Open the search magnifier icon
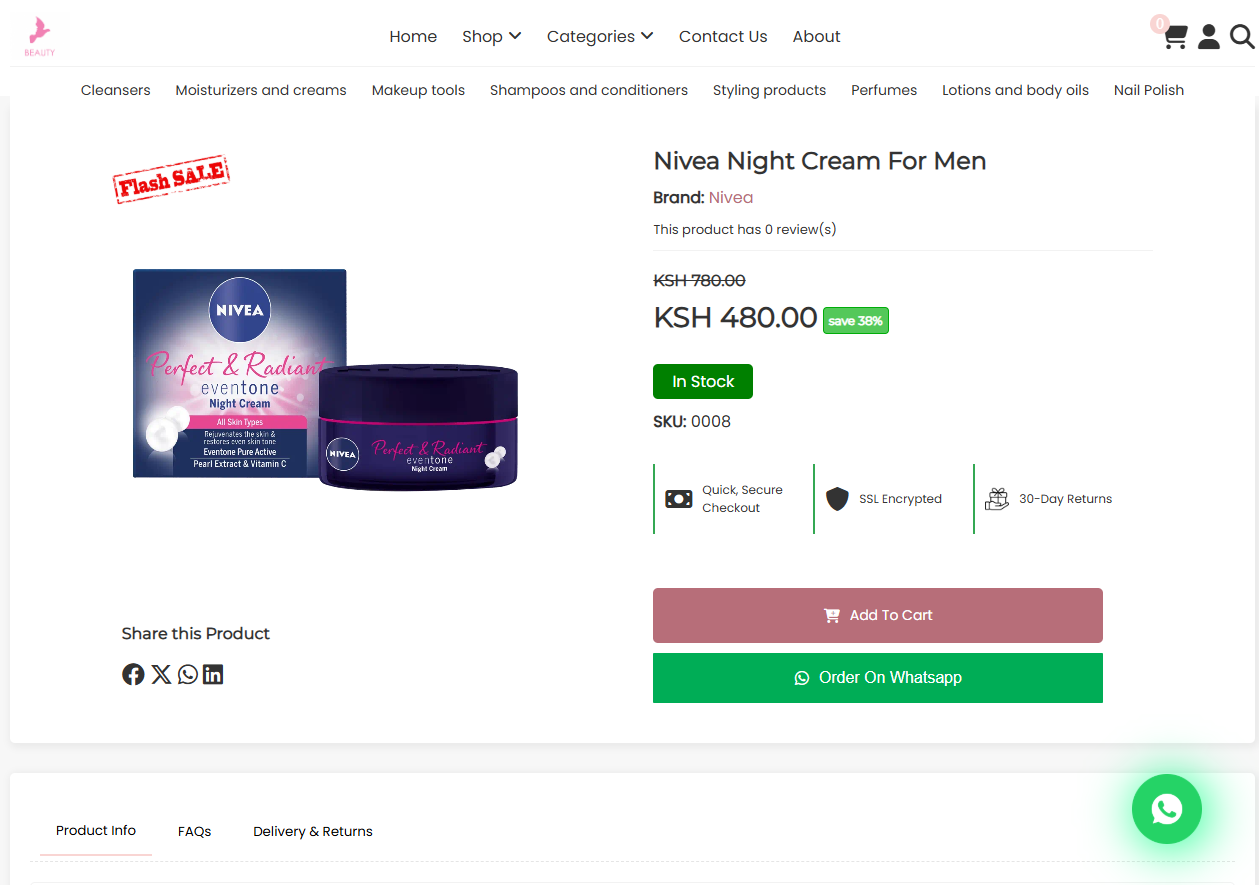 click(x=1242, y=37)
